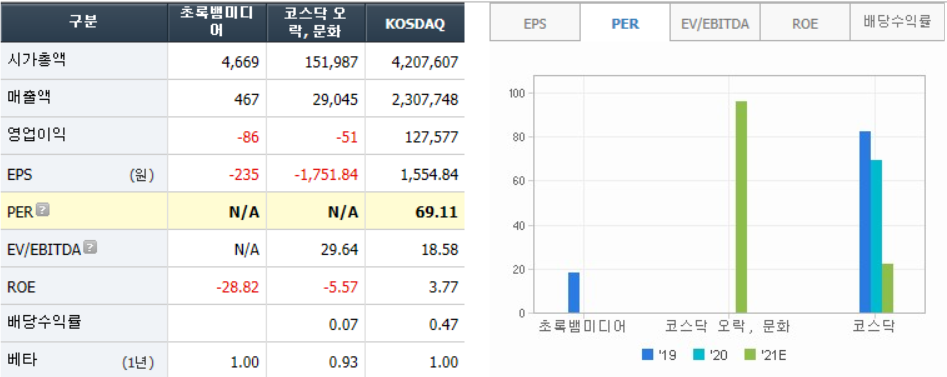Switch to the EV/EBITDA chart tab

point(715,24)
